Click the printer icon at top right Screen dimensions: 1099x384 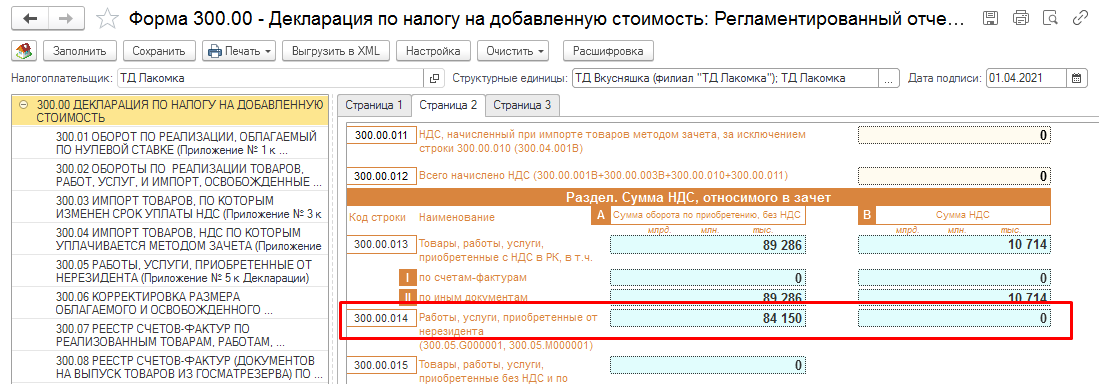click(1020, 18)
